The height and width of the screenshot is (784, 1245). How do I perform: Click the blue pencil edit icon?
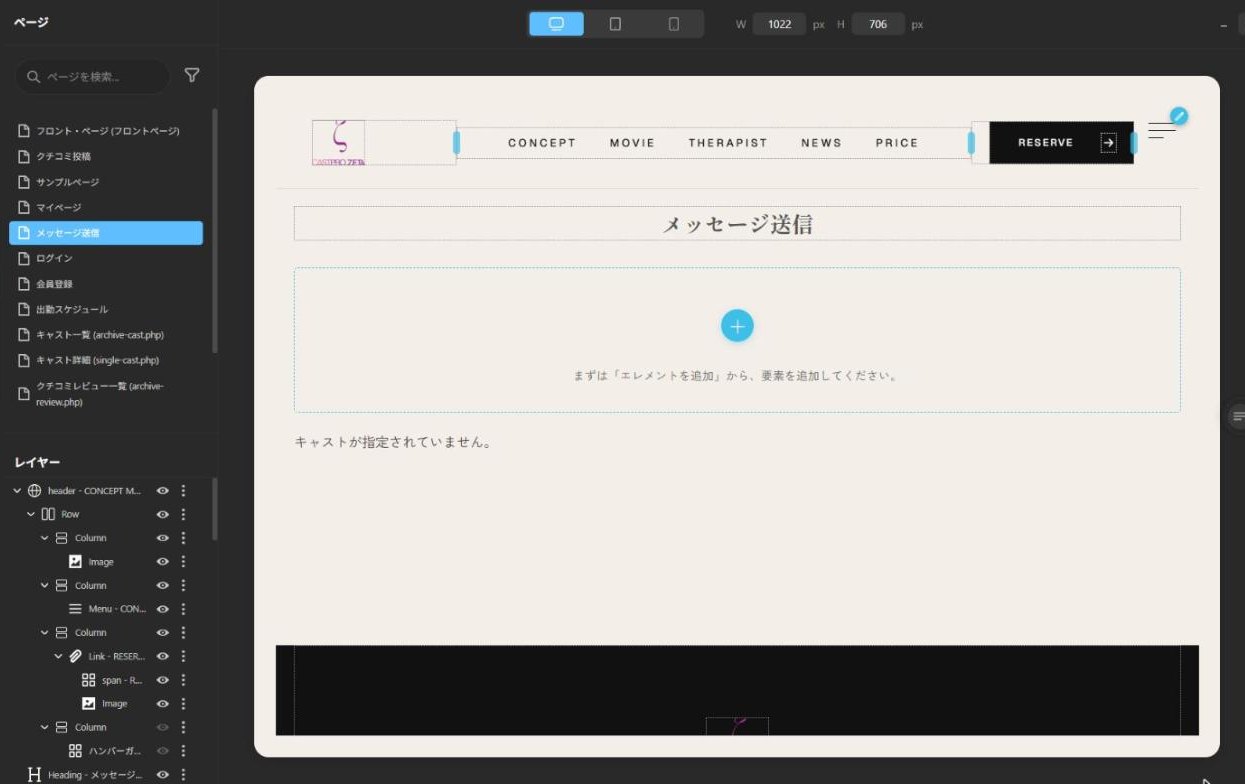pyautogui.click(x=1179, y=116)
